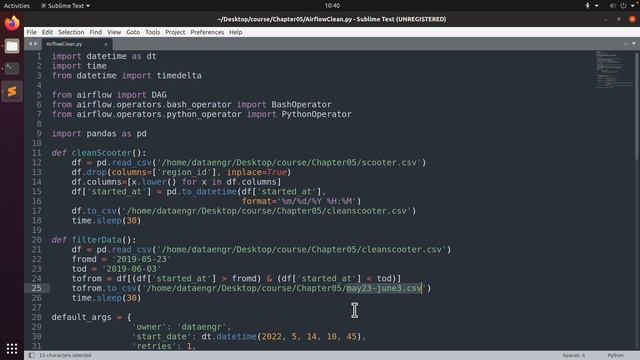Click the PythonOperator import name
640x360 pixels.
pos(316,114)
